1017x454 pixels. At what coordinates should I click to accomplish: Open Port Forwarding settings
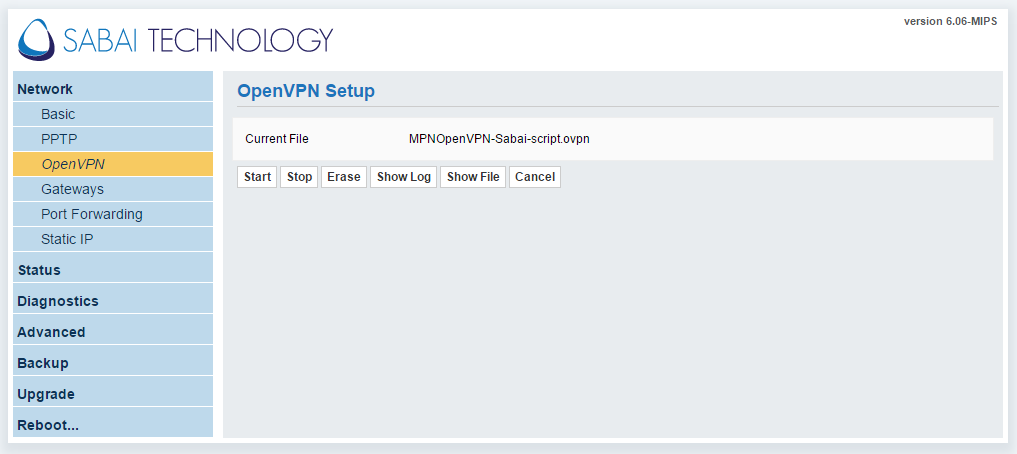coord(113,214)
